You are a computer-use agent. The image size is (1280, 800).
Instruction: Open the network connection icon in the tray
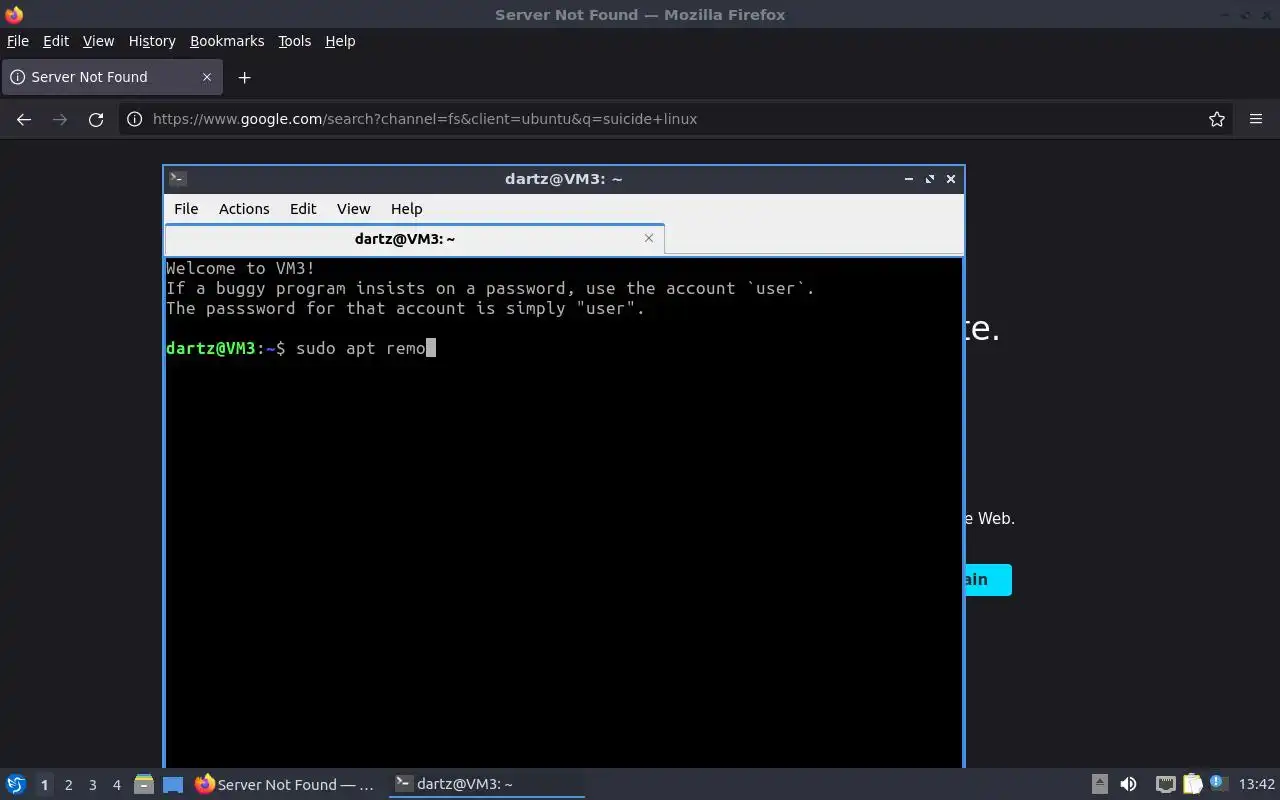tap(1165, 785)
